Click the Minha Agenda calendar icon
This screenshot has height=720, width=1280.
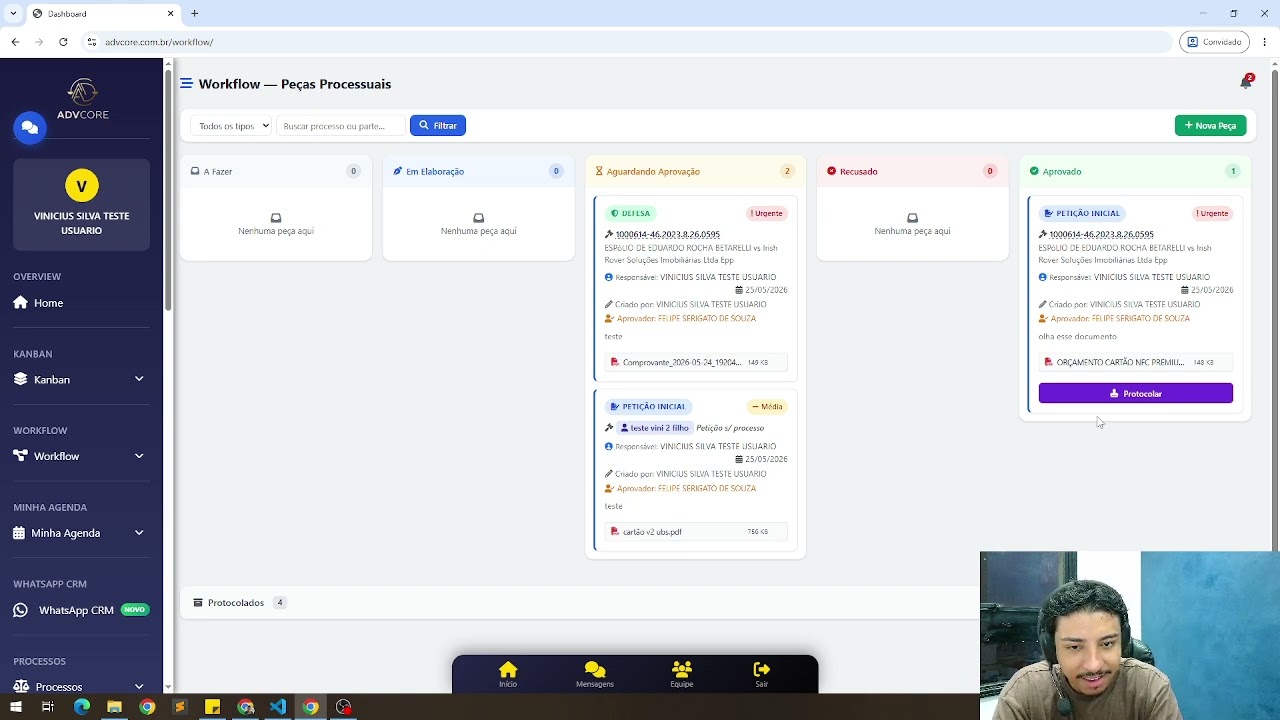[x=19, y=533]
